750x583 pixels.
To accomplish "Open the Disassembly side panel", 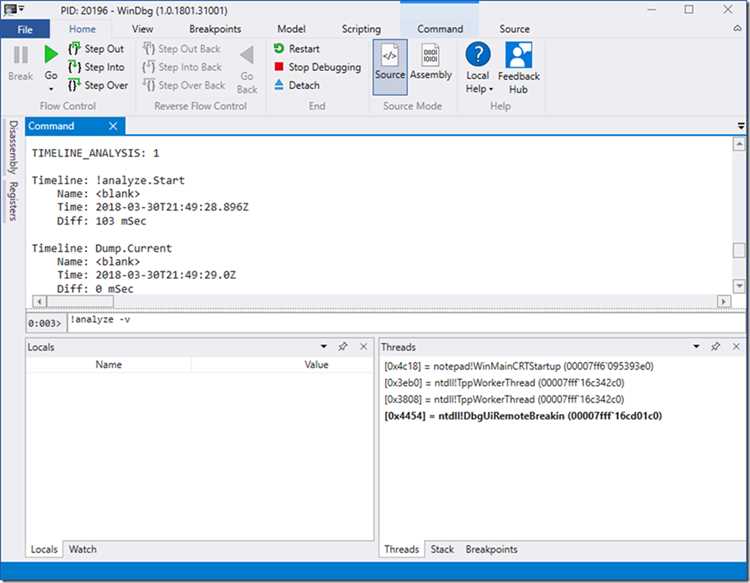I will pyautogui.click(x=13, y=147).
